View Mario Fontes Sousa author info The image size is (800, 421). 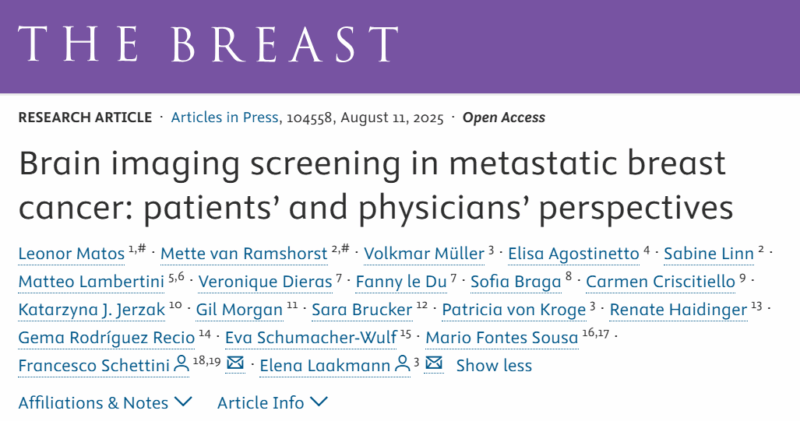pyautogui.click(x=502, y=337)
